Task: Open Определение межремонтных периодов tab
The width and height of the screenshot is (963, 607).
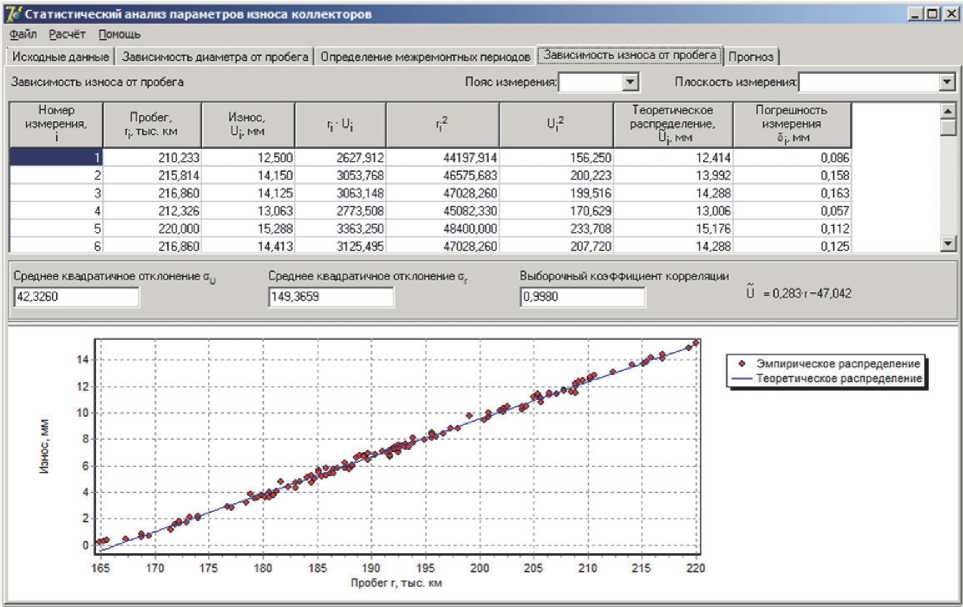Action: pos(425,56)
